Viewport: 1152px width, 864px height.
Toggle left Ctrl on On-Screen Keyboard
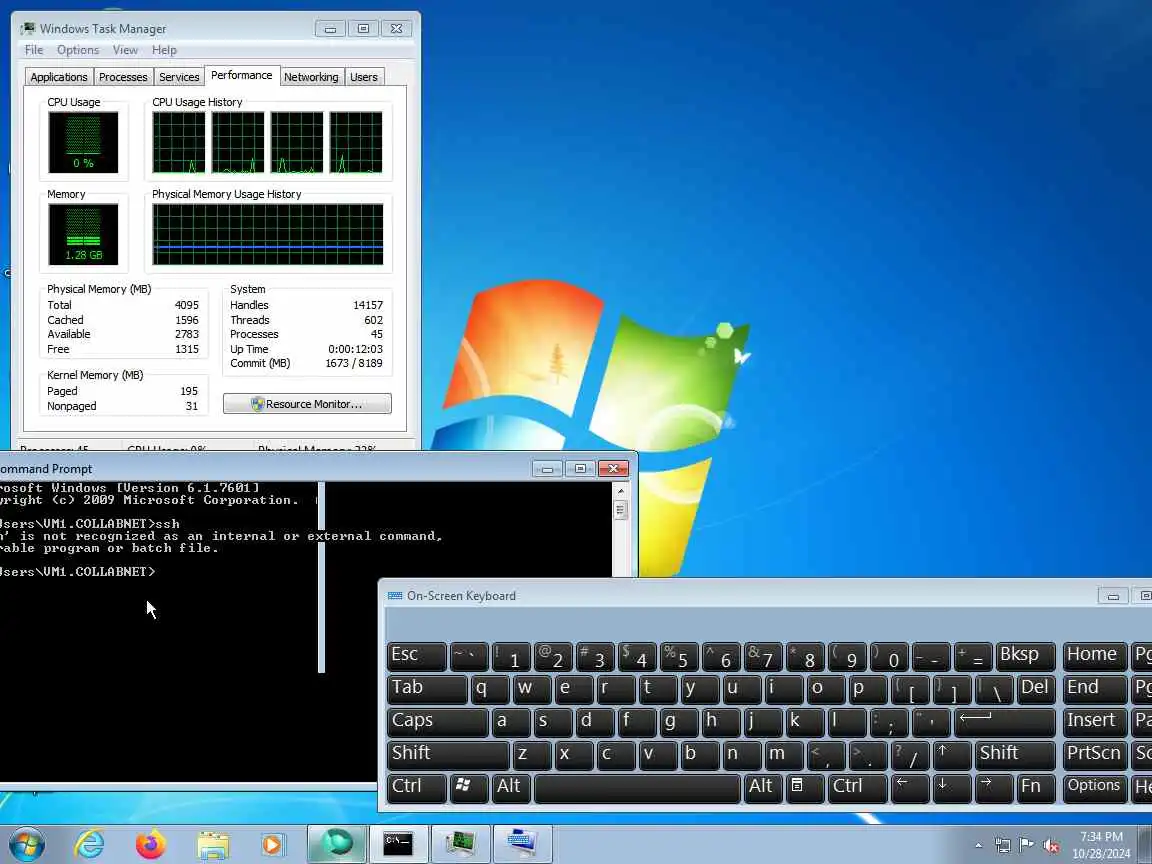(x=416, y=788)
